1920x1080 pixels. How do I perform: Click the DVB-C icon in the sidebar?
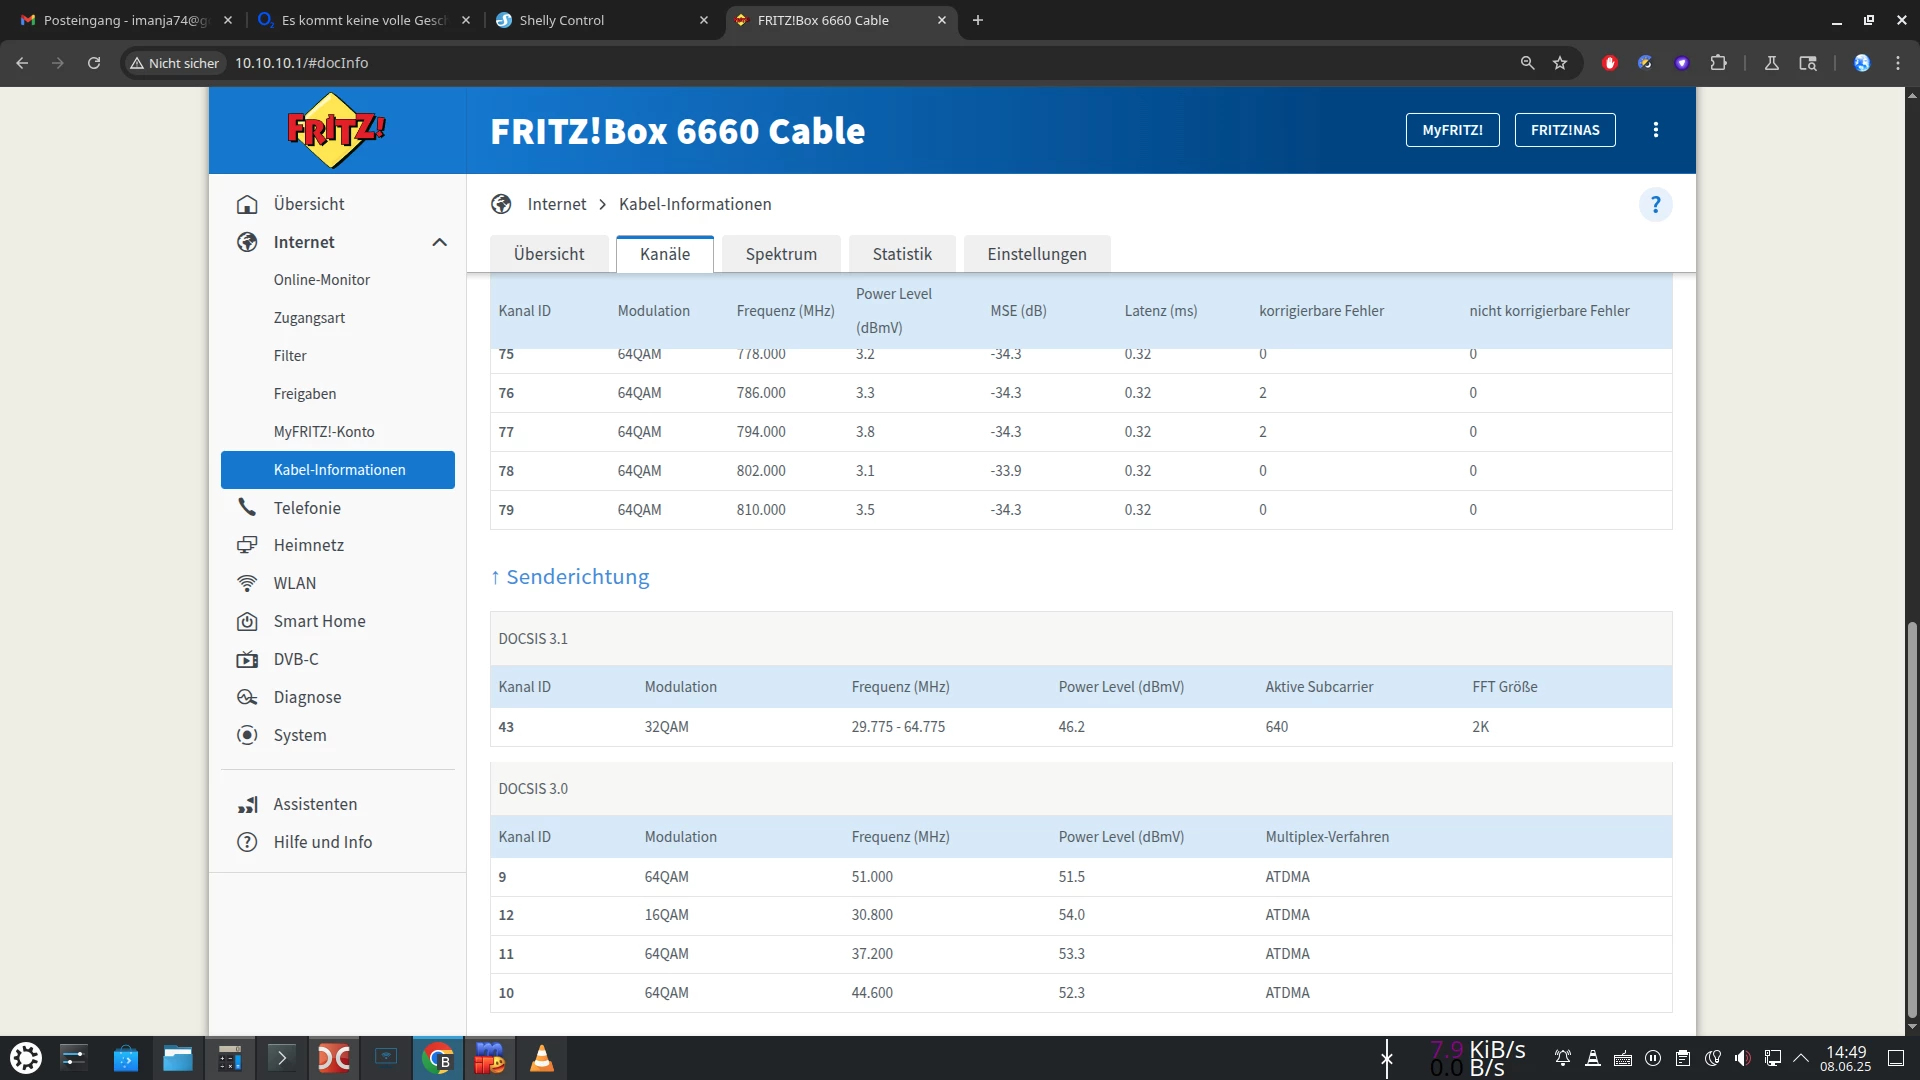pyautogui.click(x=247, y=659)
